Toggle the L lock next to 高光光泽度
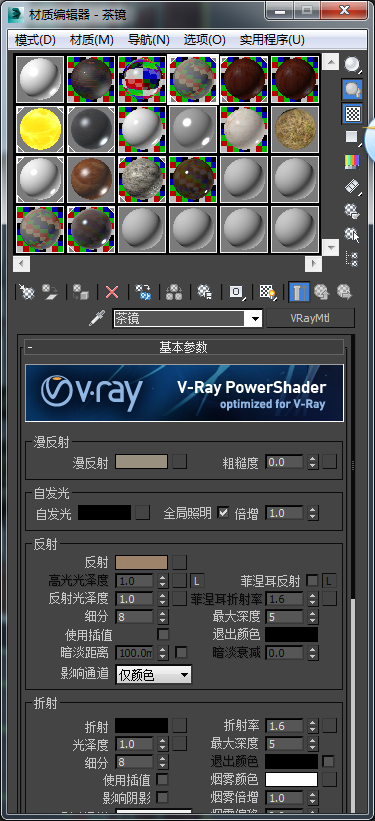 click(x=197, y=580)
